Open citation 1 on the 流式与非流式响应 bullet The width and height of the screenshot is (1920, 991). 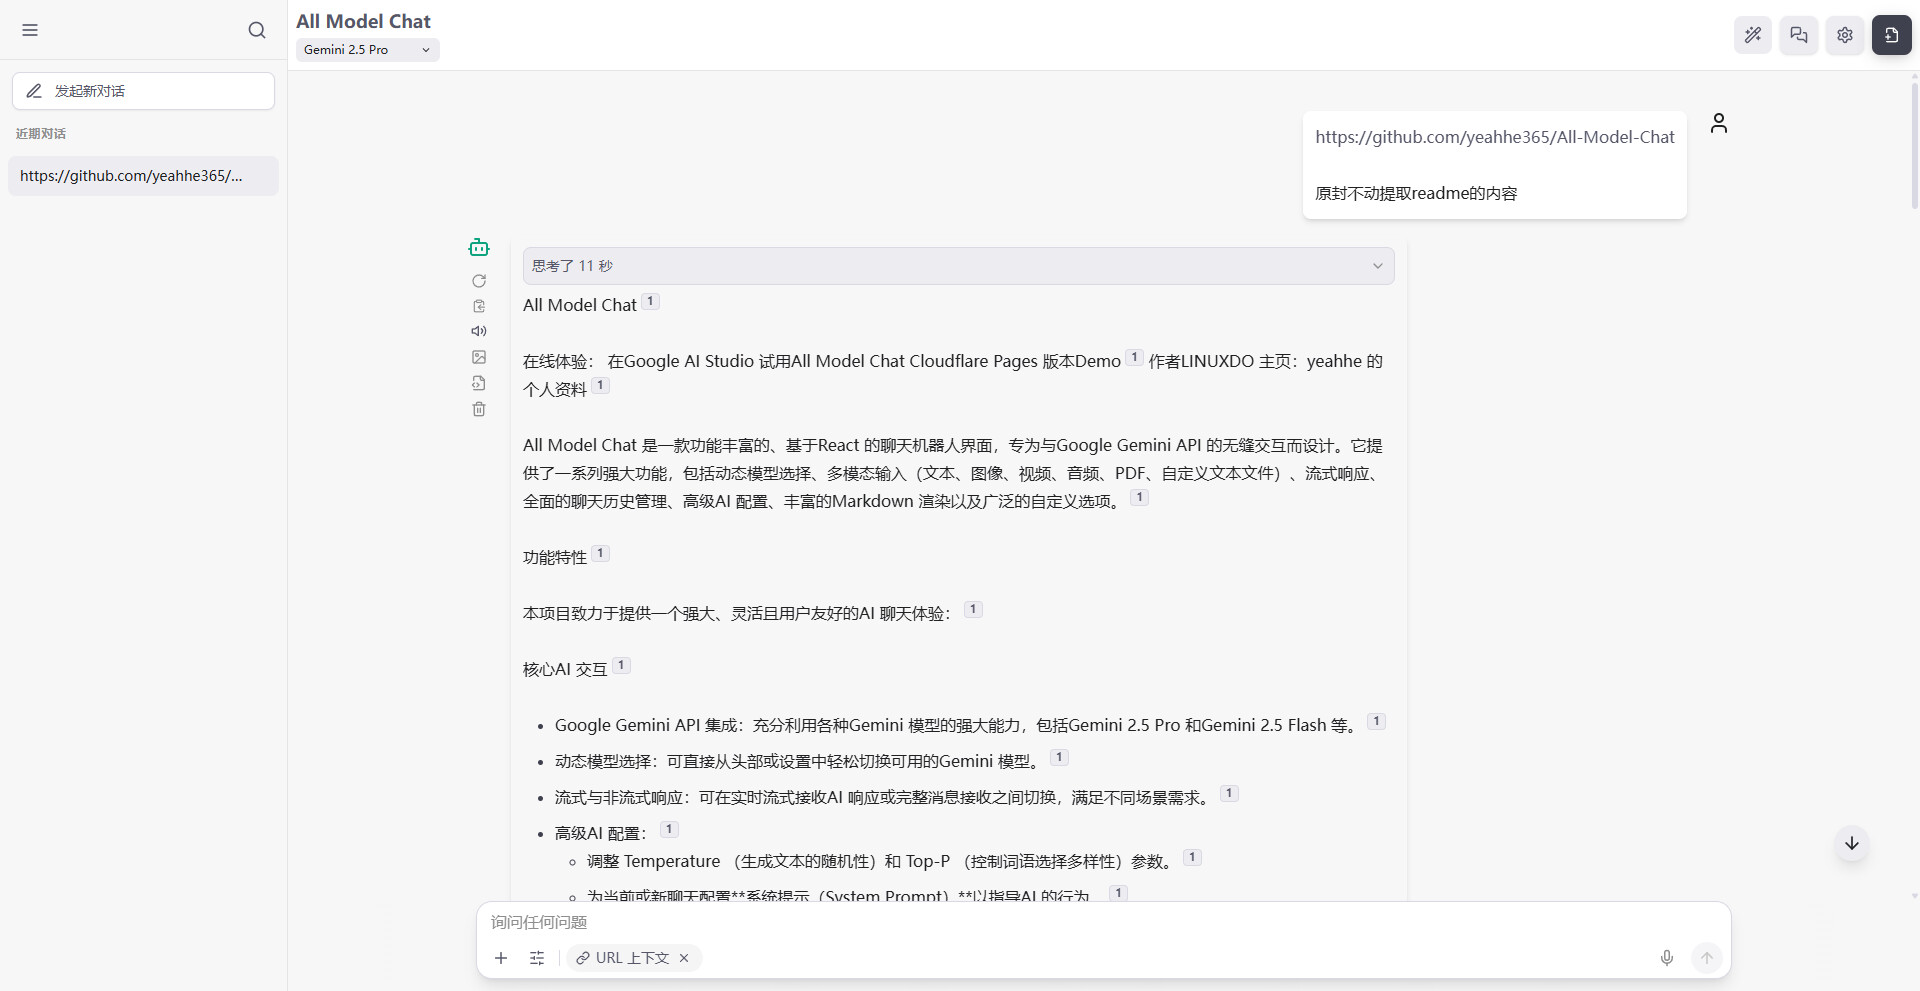[x=1229, y=793]
